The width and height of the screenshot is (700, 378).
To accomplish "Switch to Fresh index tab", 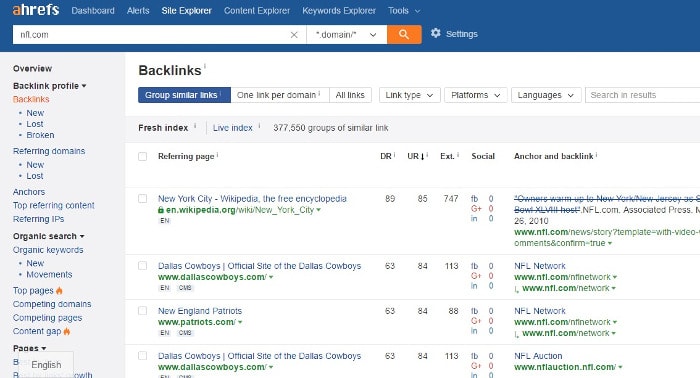I will 163,128.
